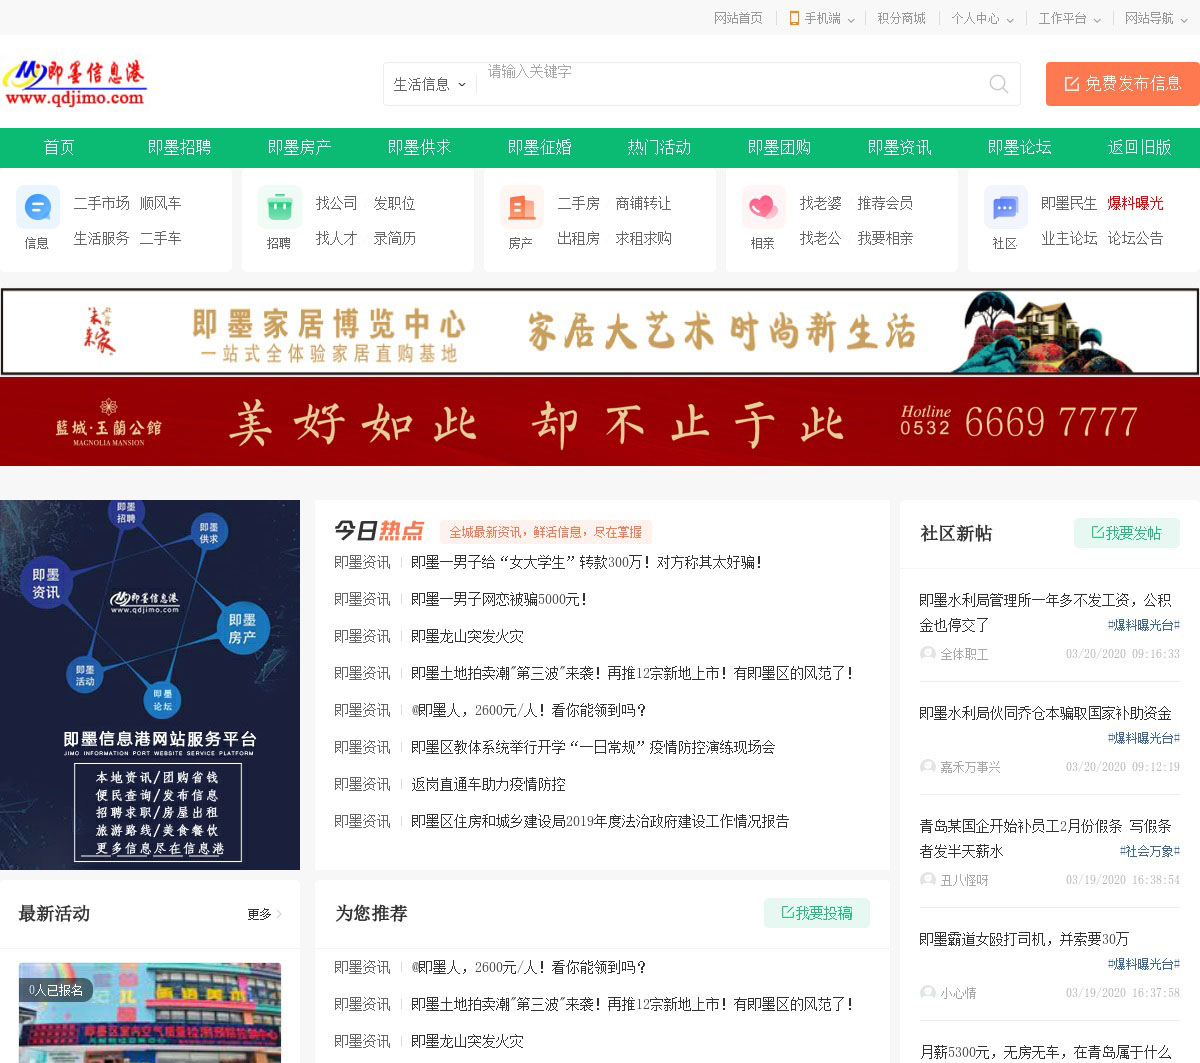Image resolution: width=1200 pixels, height=1063 pixels.
Task: Open the 即墨招聘 nav tab
Action: [179, 147]
